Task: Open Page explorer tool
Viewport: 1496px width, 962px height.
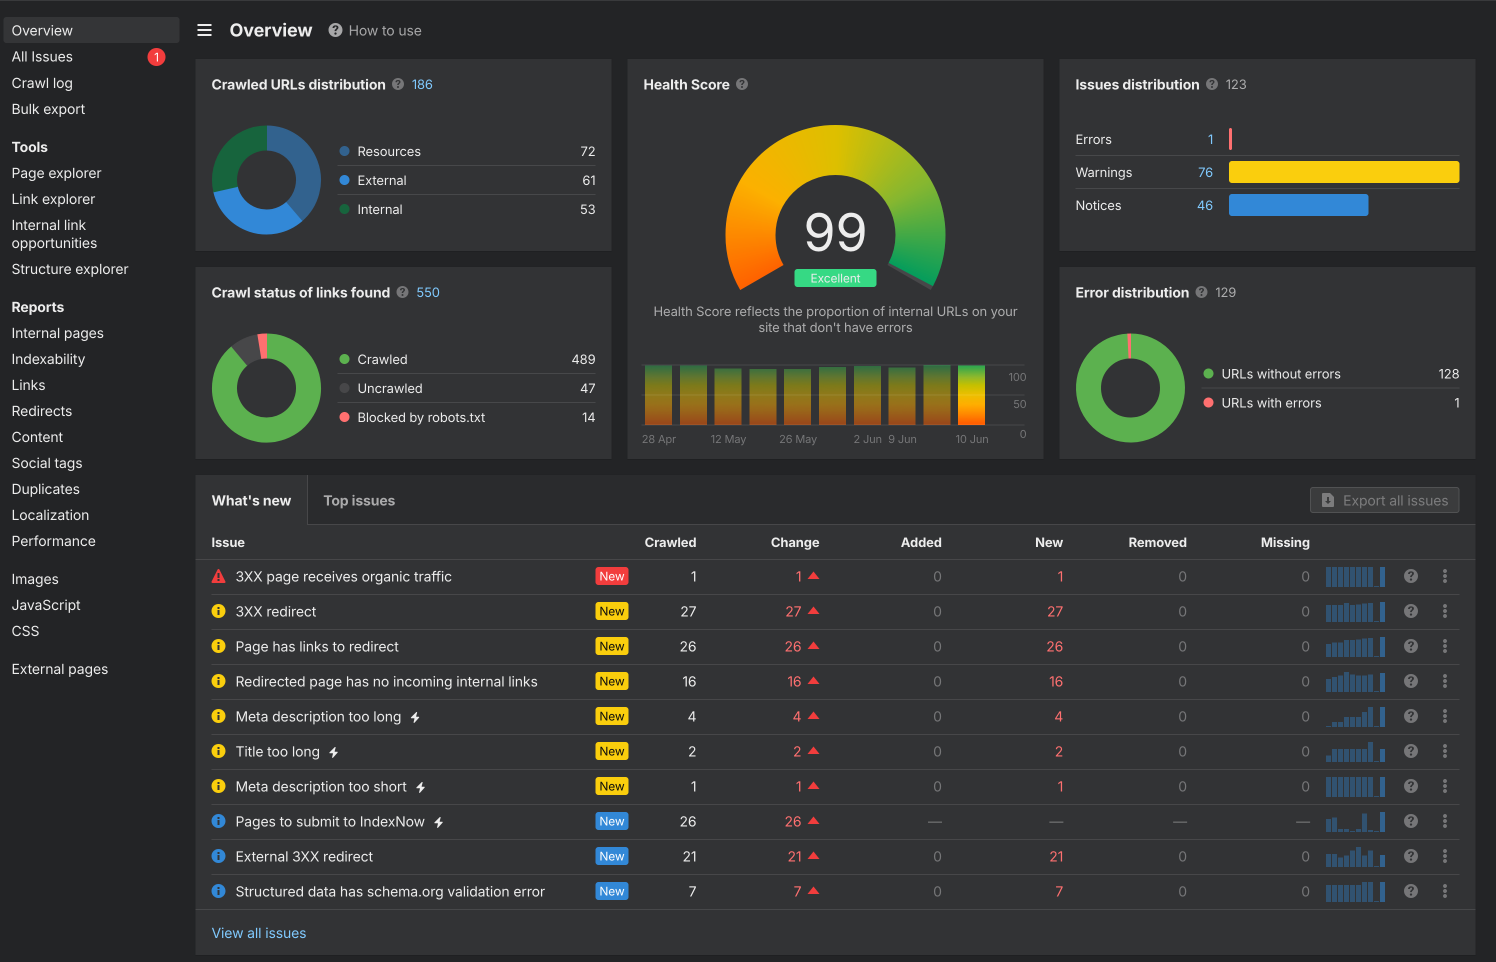Action: pos(56,173)
